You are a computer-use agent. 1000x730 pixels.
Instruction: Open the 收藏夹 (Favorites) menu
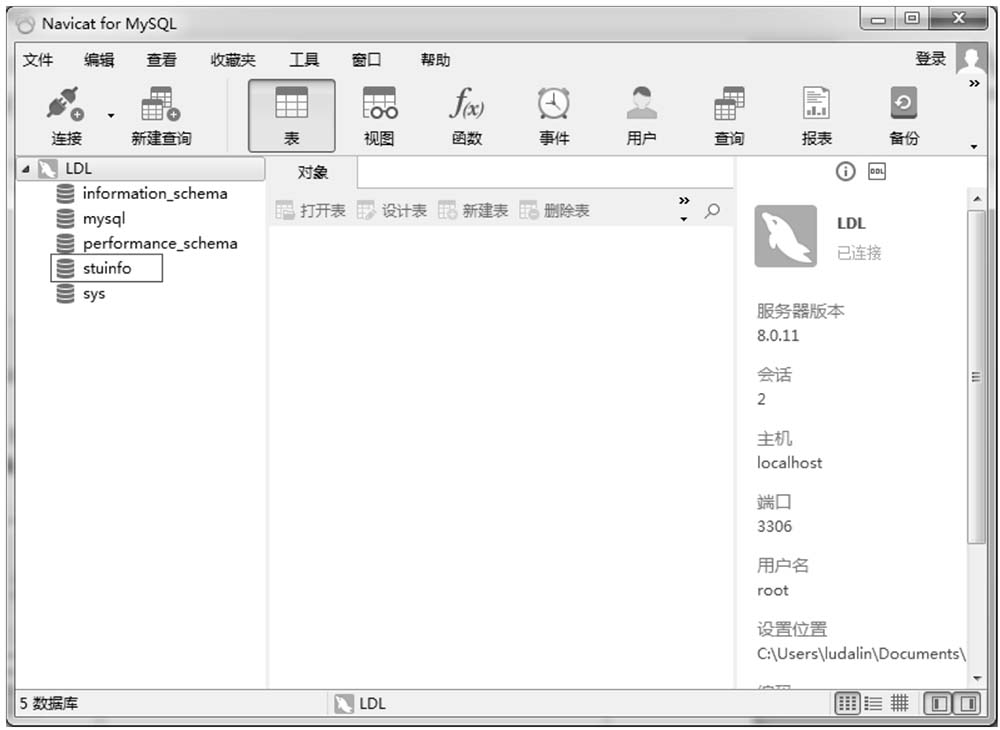pos(233,60)
